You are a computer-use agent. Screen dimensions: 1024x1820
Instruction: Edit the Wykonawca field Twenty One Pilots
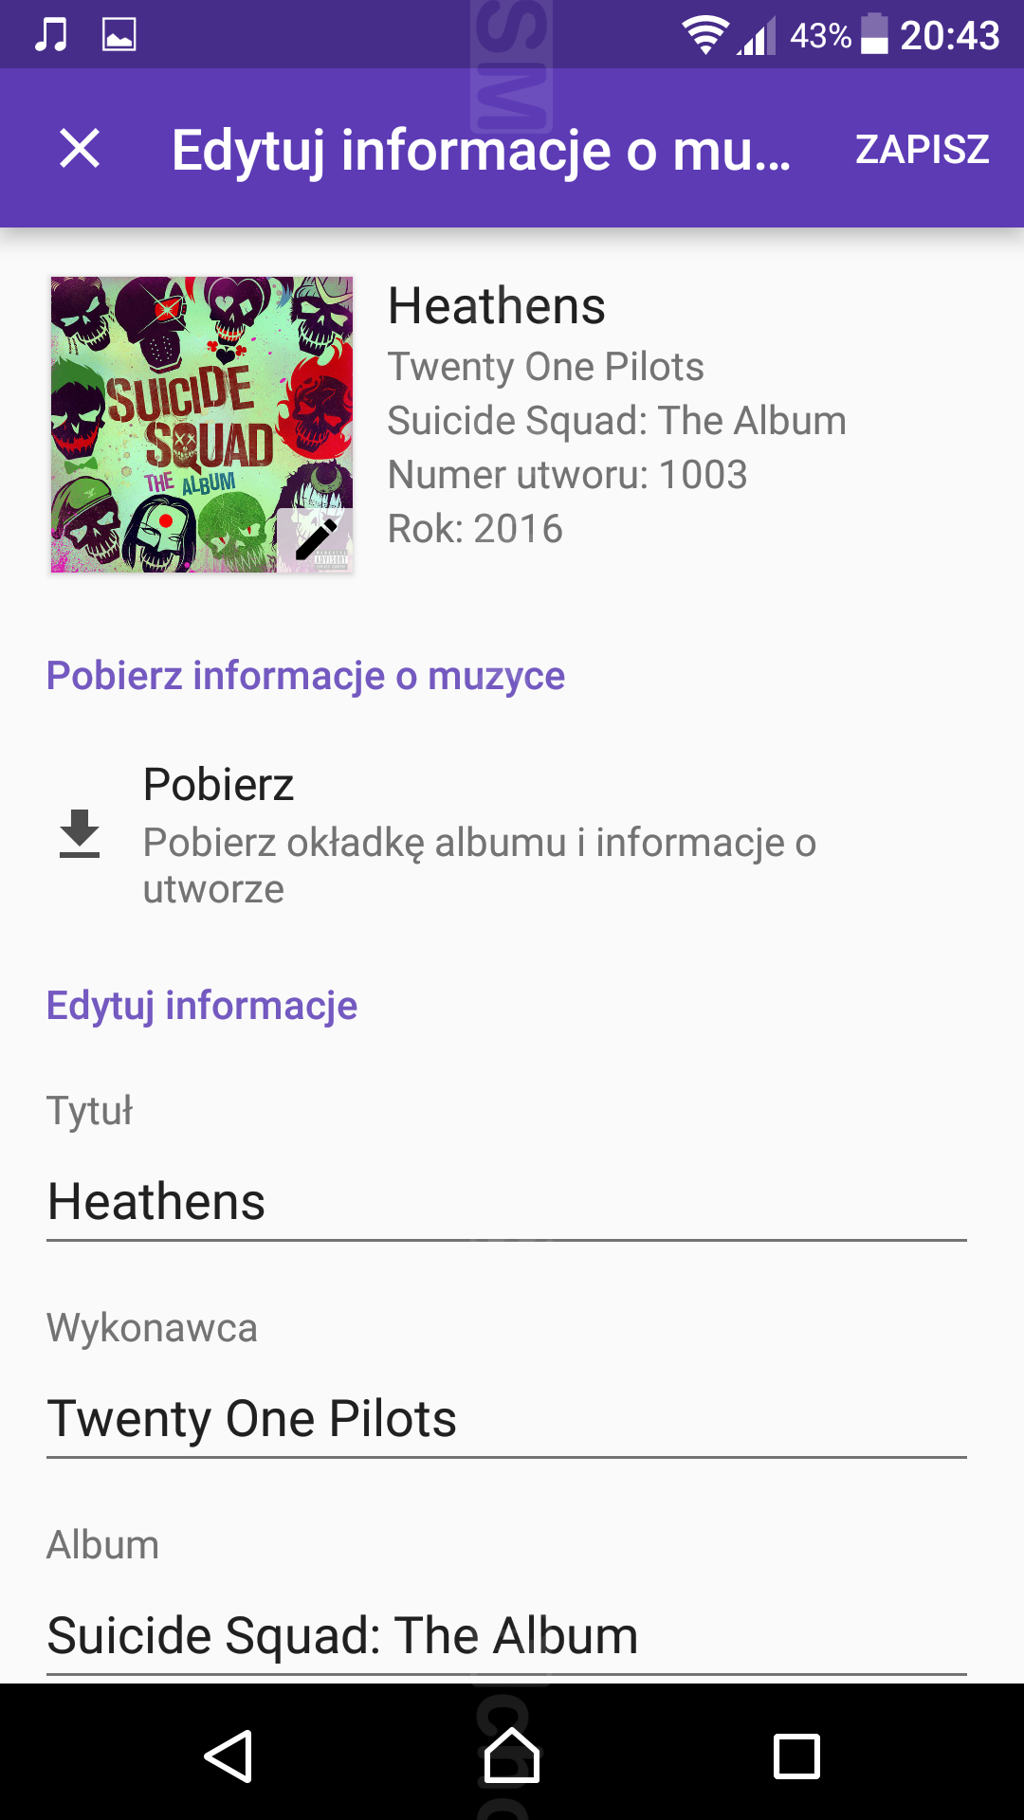[x=505, y=1418]
